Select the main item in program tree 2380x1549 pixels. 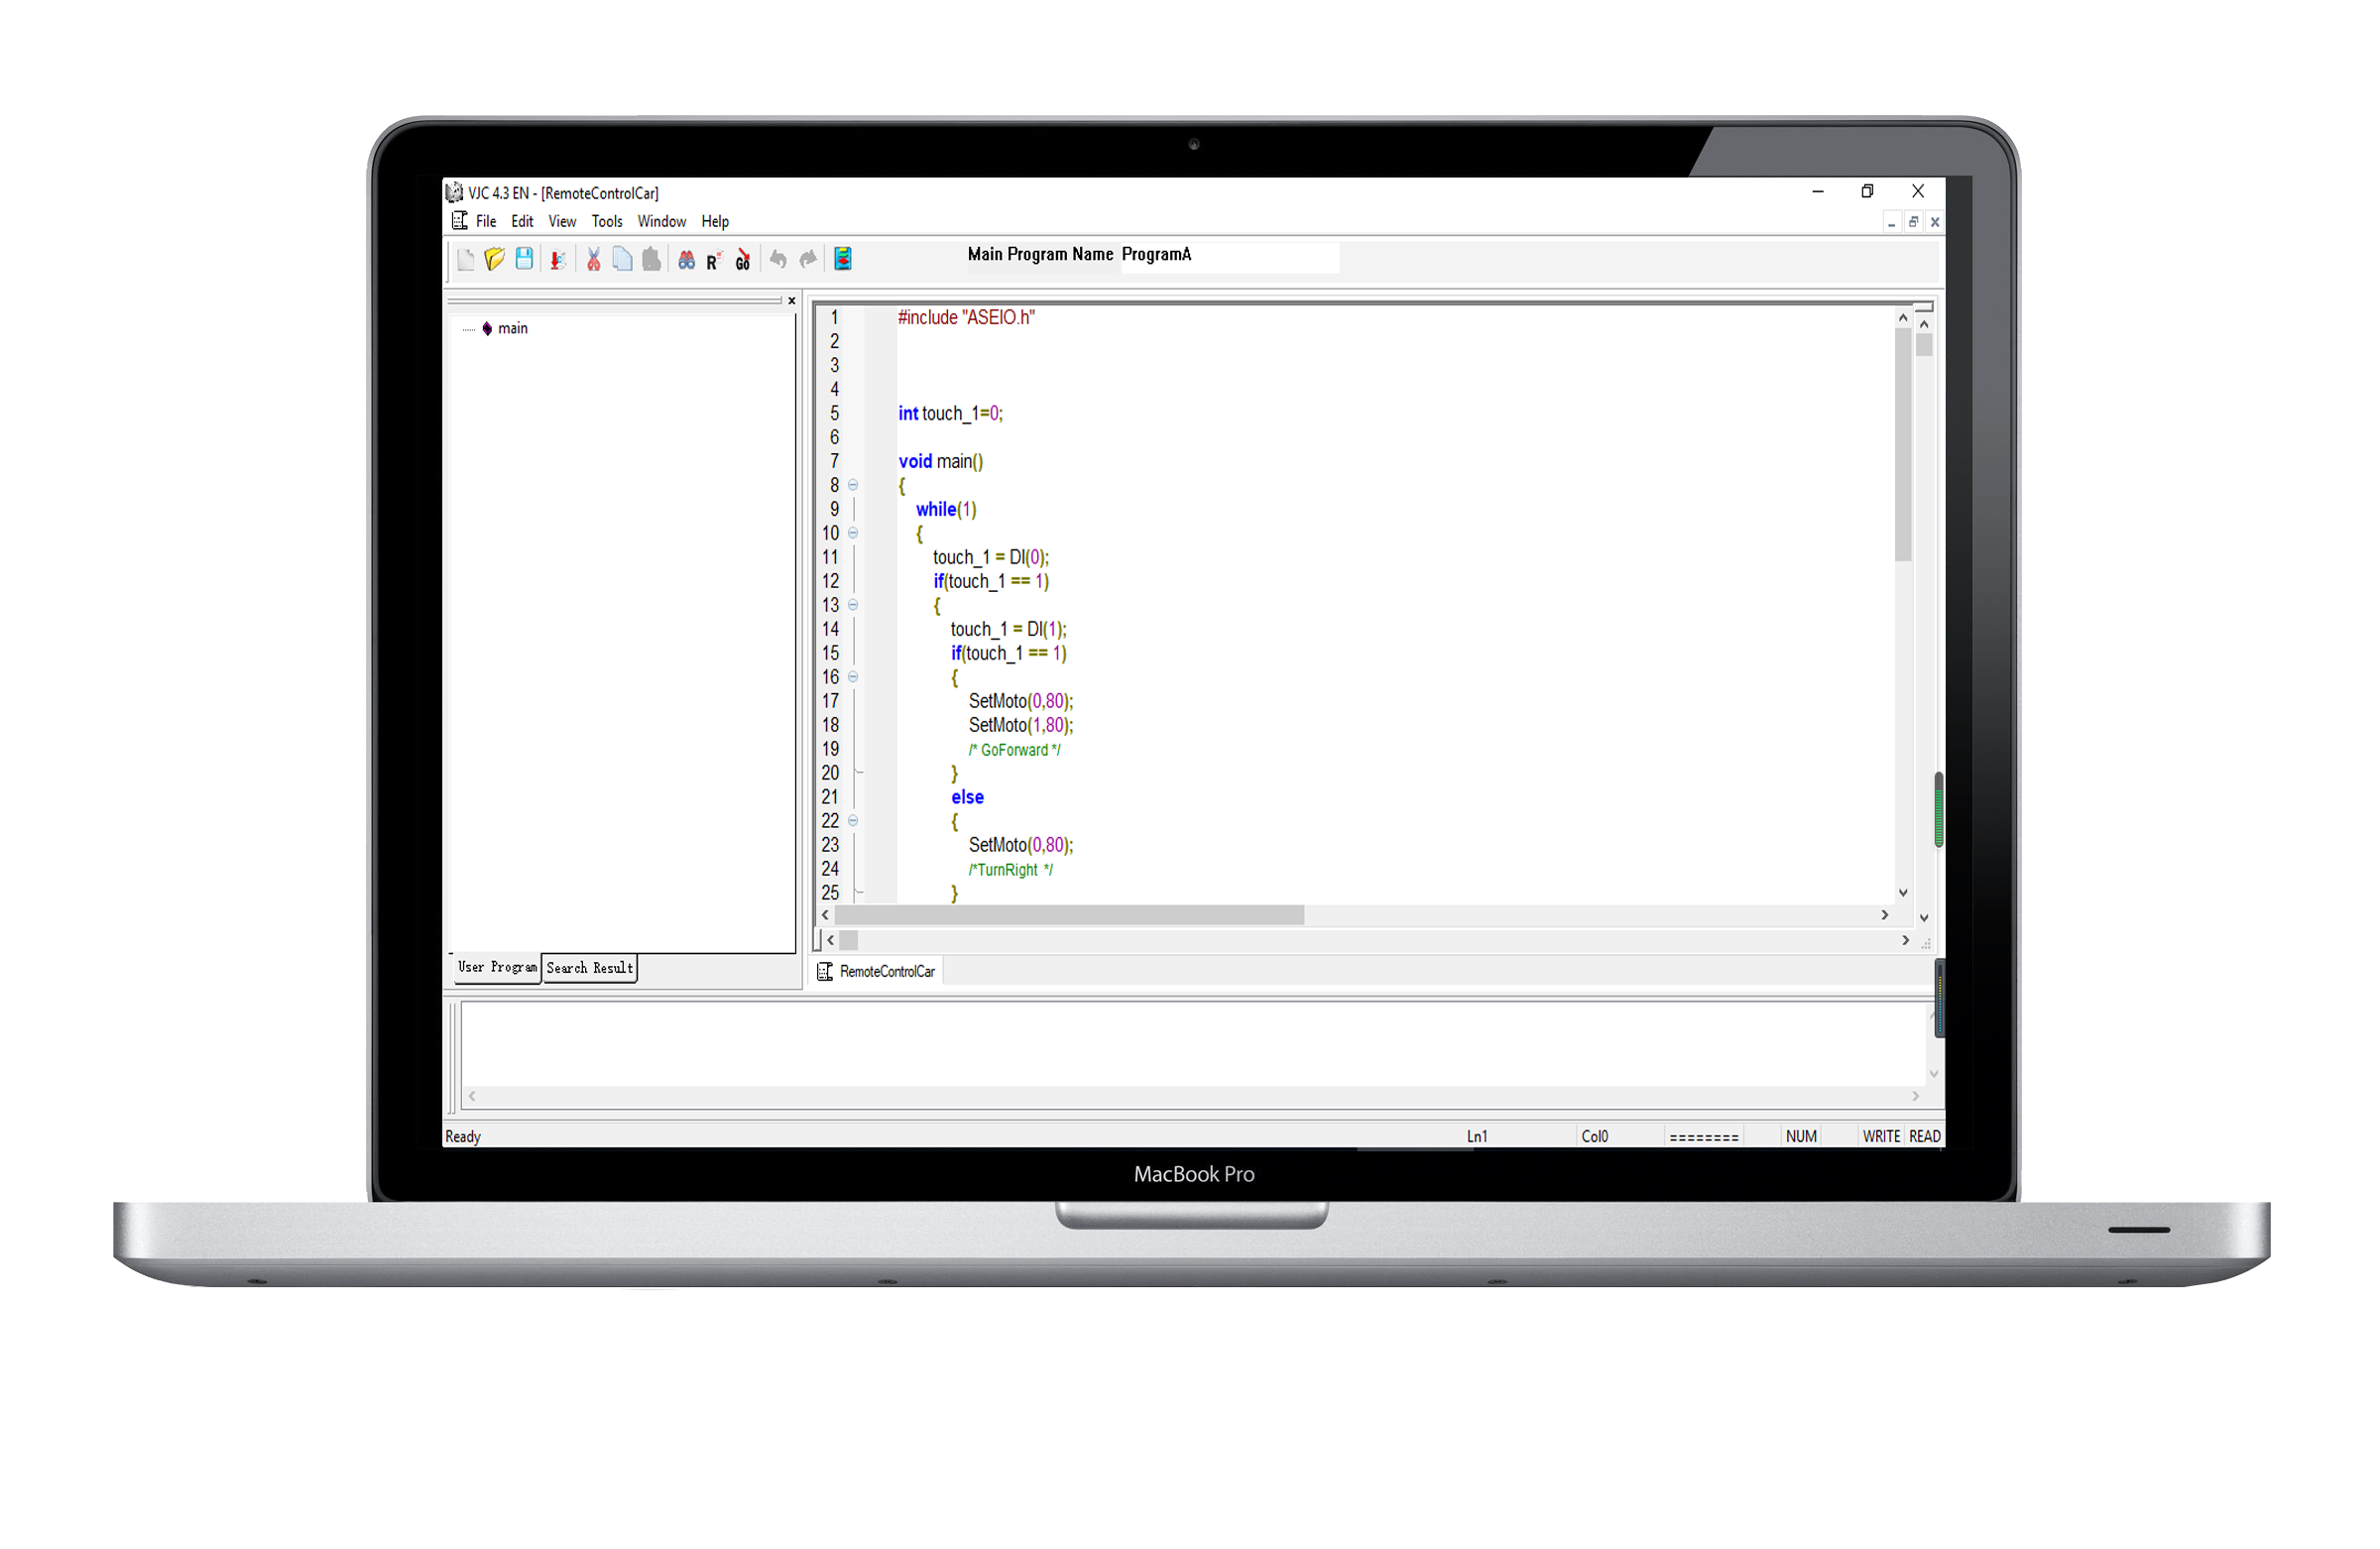coord(512,329)
